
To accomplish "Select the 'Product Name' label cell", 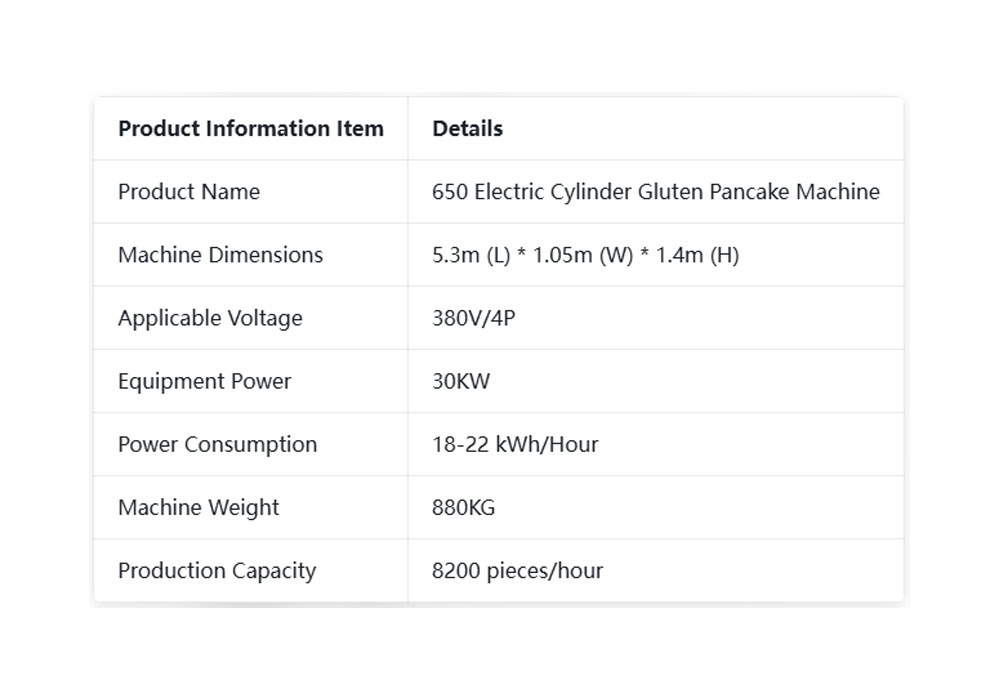I will coord(189,192).
